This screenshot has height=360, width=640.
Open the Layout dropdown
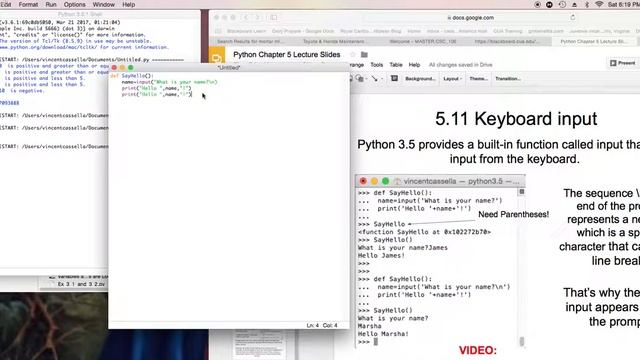point(452,78)
